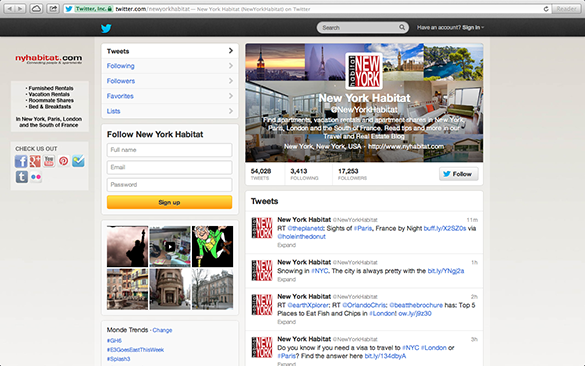Screen dimensions: 585x366
Task: View the 3,413 following count
Action: [304, 174]
